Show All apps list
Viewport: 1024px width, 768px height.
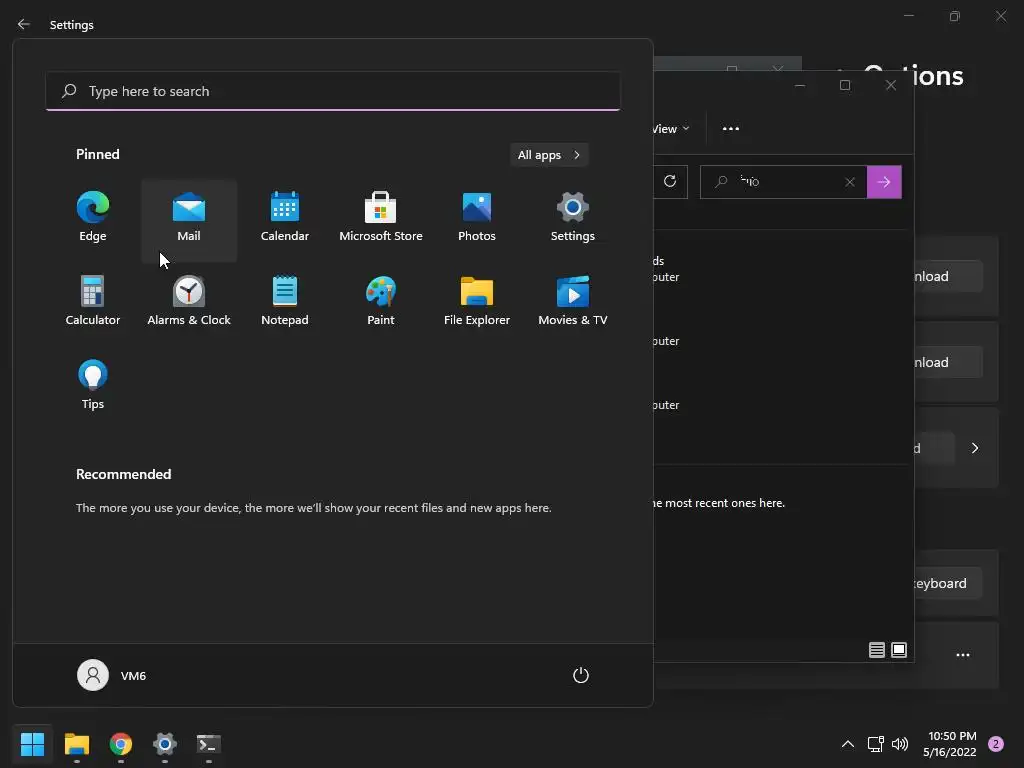(549, 155)
